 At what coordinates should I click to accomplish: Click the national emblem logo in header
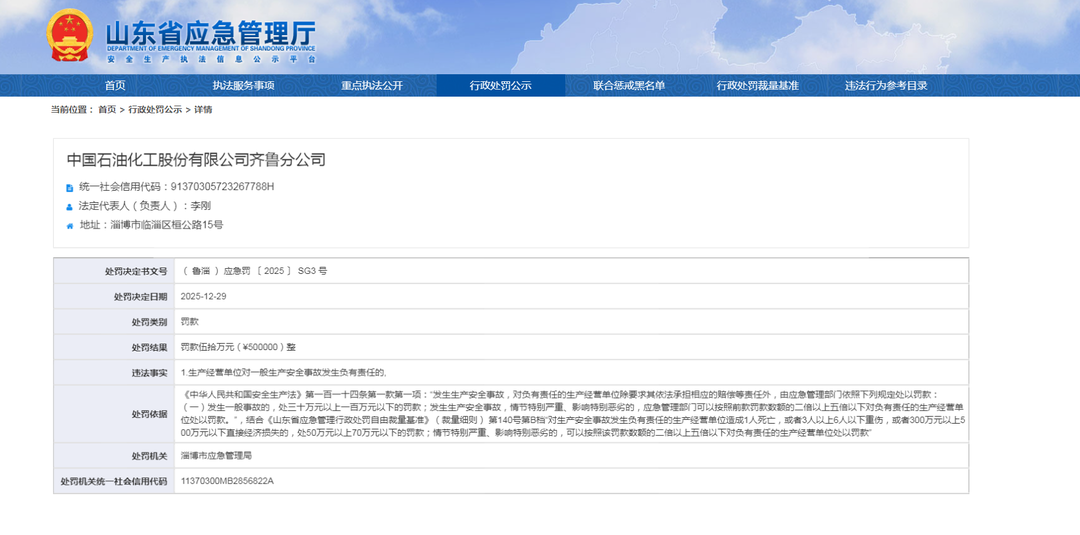point(70,35)
